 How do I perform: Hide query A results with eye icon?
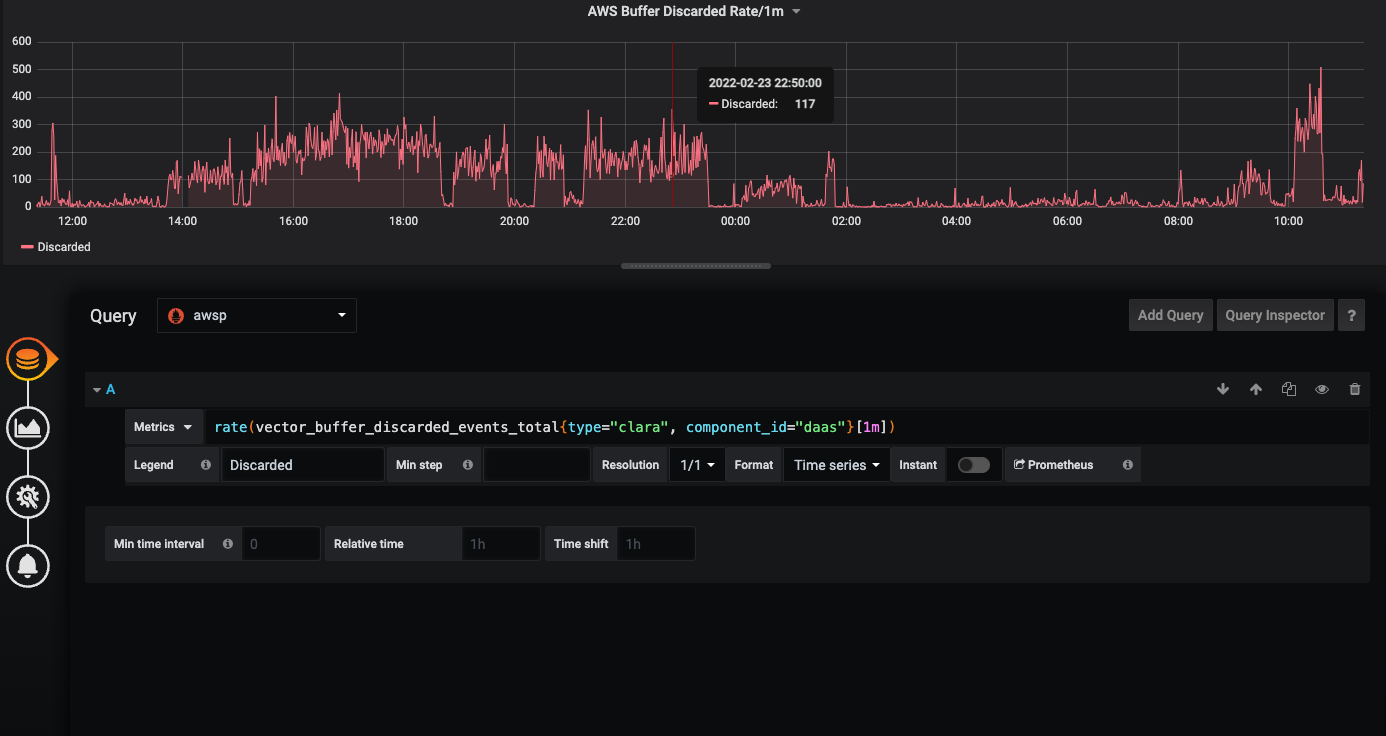[1321, 389]
